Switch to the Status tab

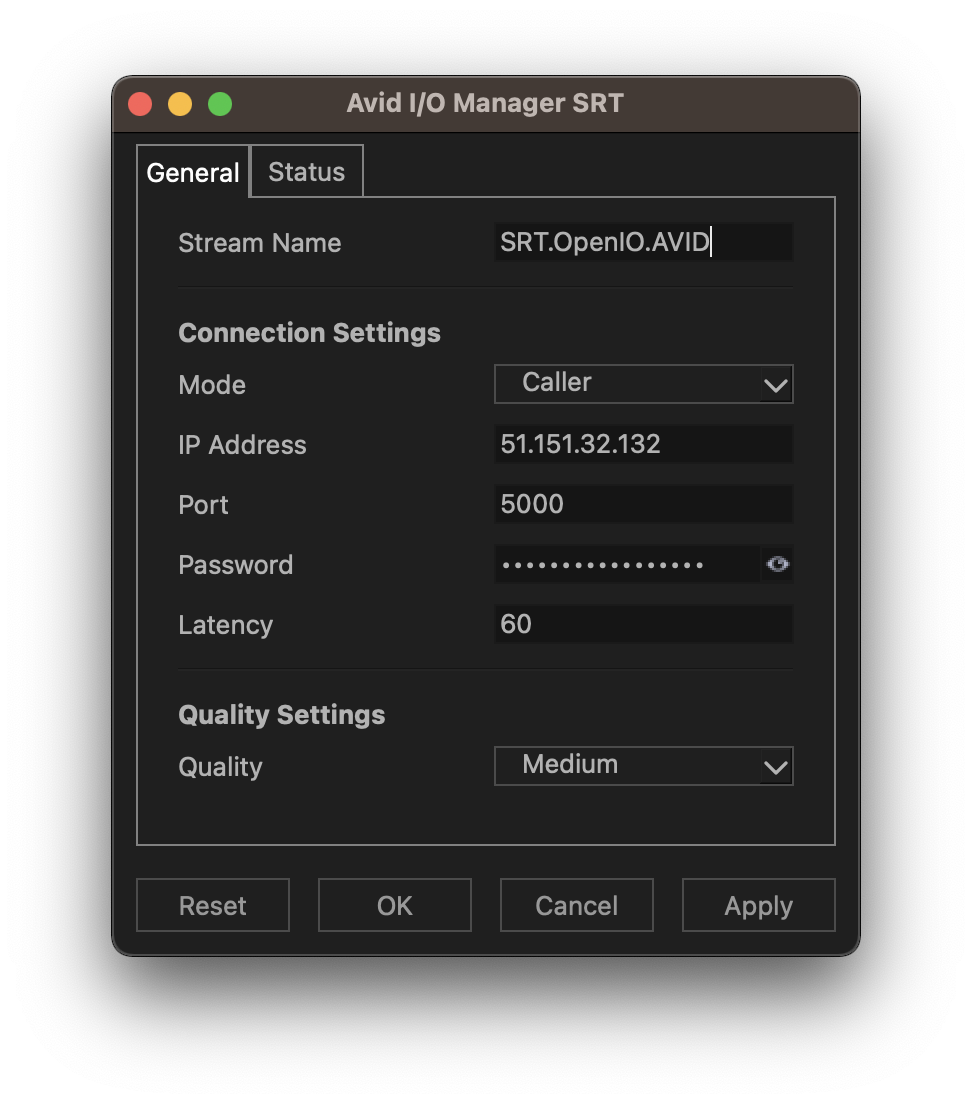[305, 171]
